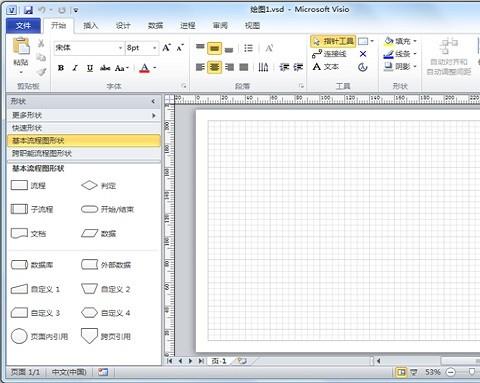This screenshot has height=383, width=480.
Task: Select Cross-functional flowchart shapes (跨职能流程图形状)
Action: click(x=84, y=153)
